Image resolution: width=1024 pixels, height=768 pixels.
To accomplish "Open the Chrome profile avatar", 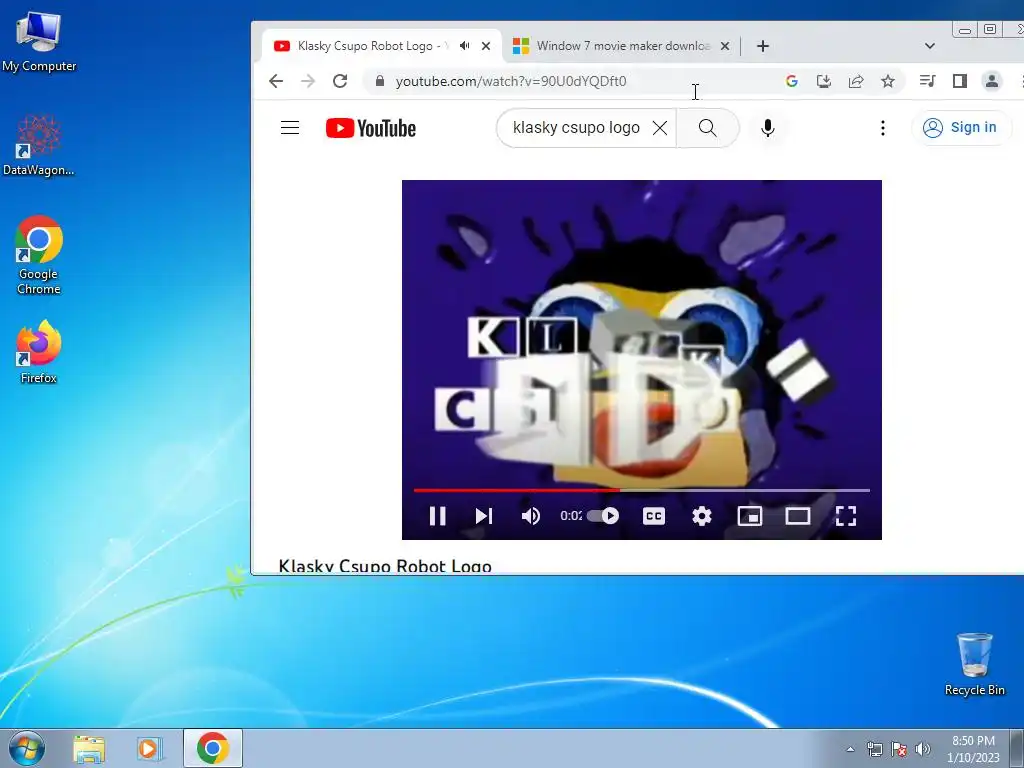I will [x=991, y=81].
